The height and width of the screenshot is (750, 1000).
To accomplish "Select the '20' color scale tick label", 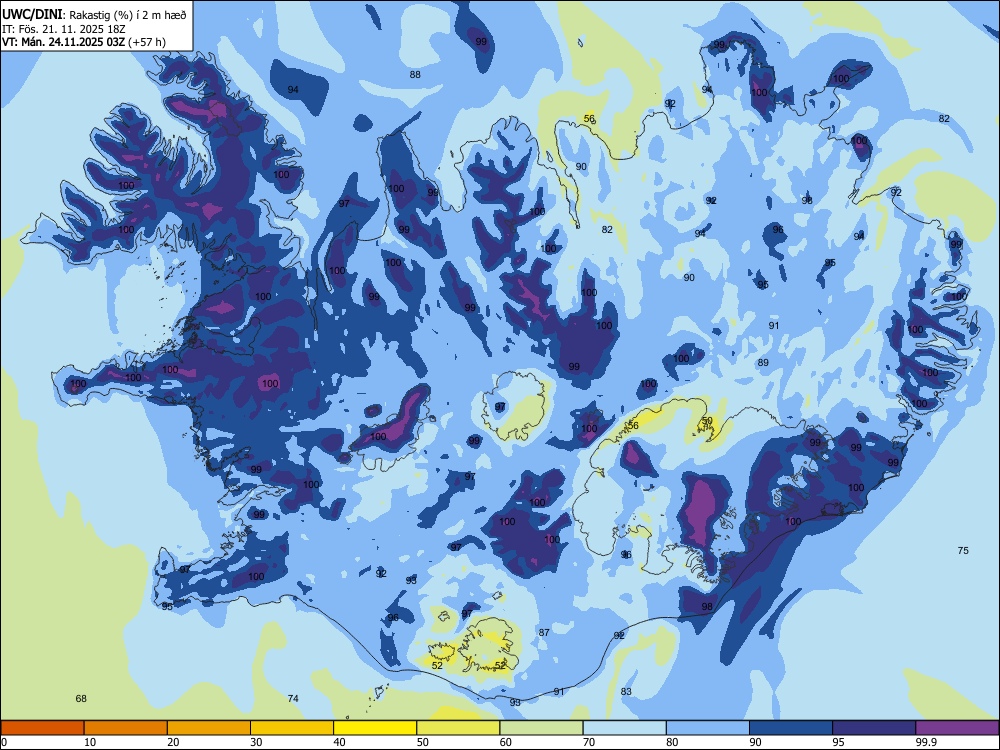I will tap(173, 742).
